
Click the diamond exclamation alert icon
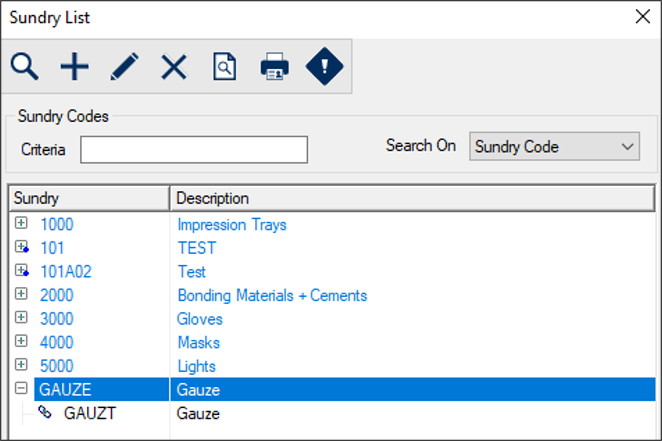(324, 66)
